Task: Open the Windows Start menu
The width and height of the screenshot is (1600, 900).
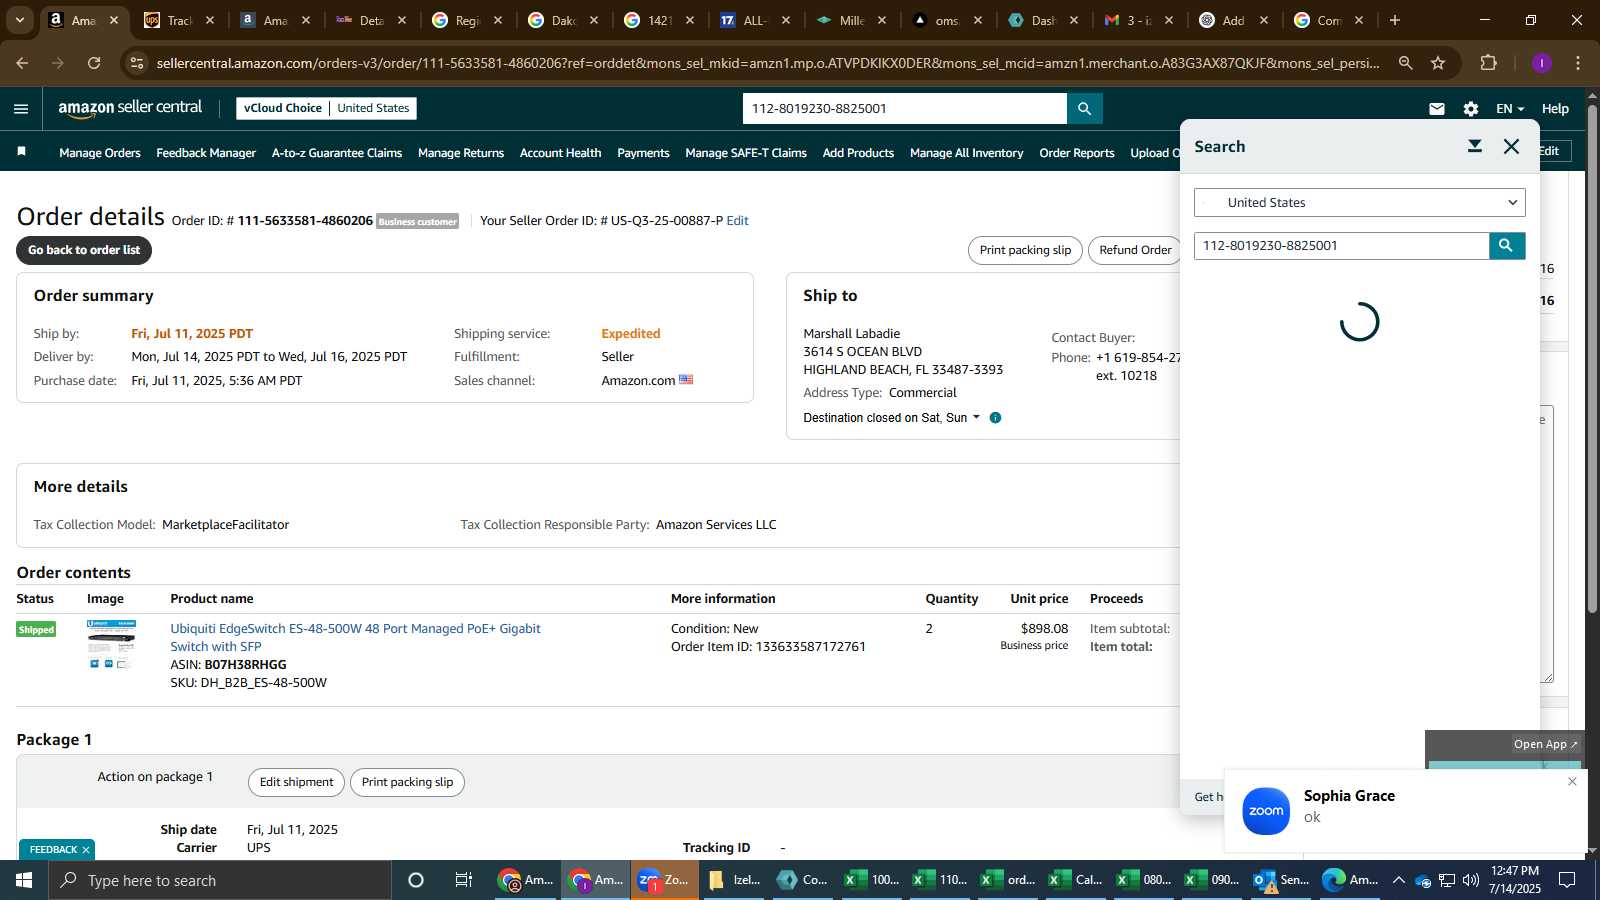Action: click(24, 880)
